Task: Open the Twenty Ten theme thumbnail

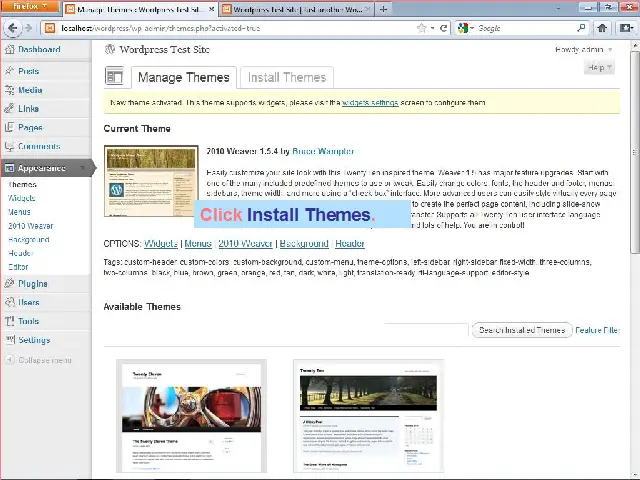Action: pos(368,416)
